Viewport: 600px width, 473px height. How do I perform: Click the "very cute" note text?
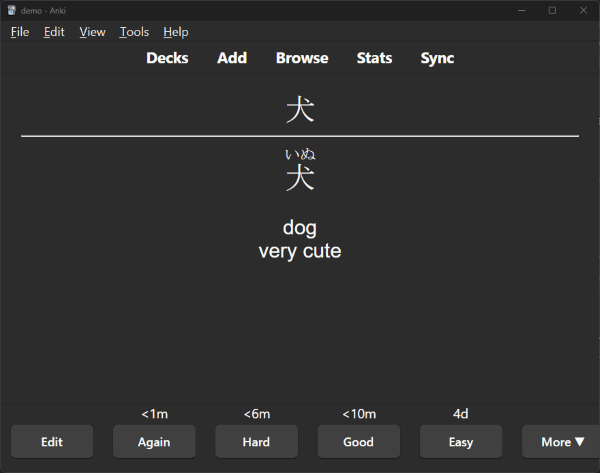(x=300, y=251)
